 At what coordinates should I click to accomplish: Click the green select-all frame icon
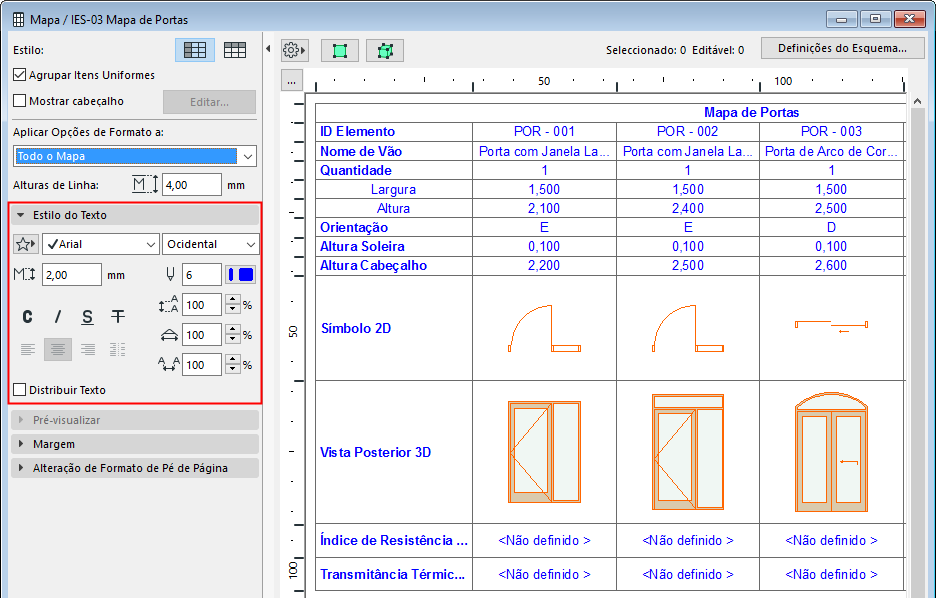click(x=340, y=50)
